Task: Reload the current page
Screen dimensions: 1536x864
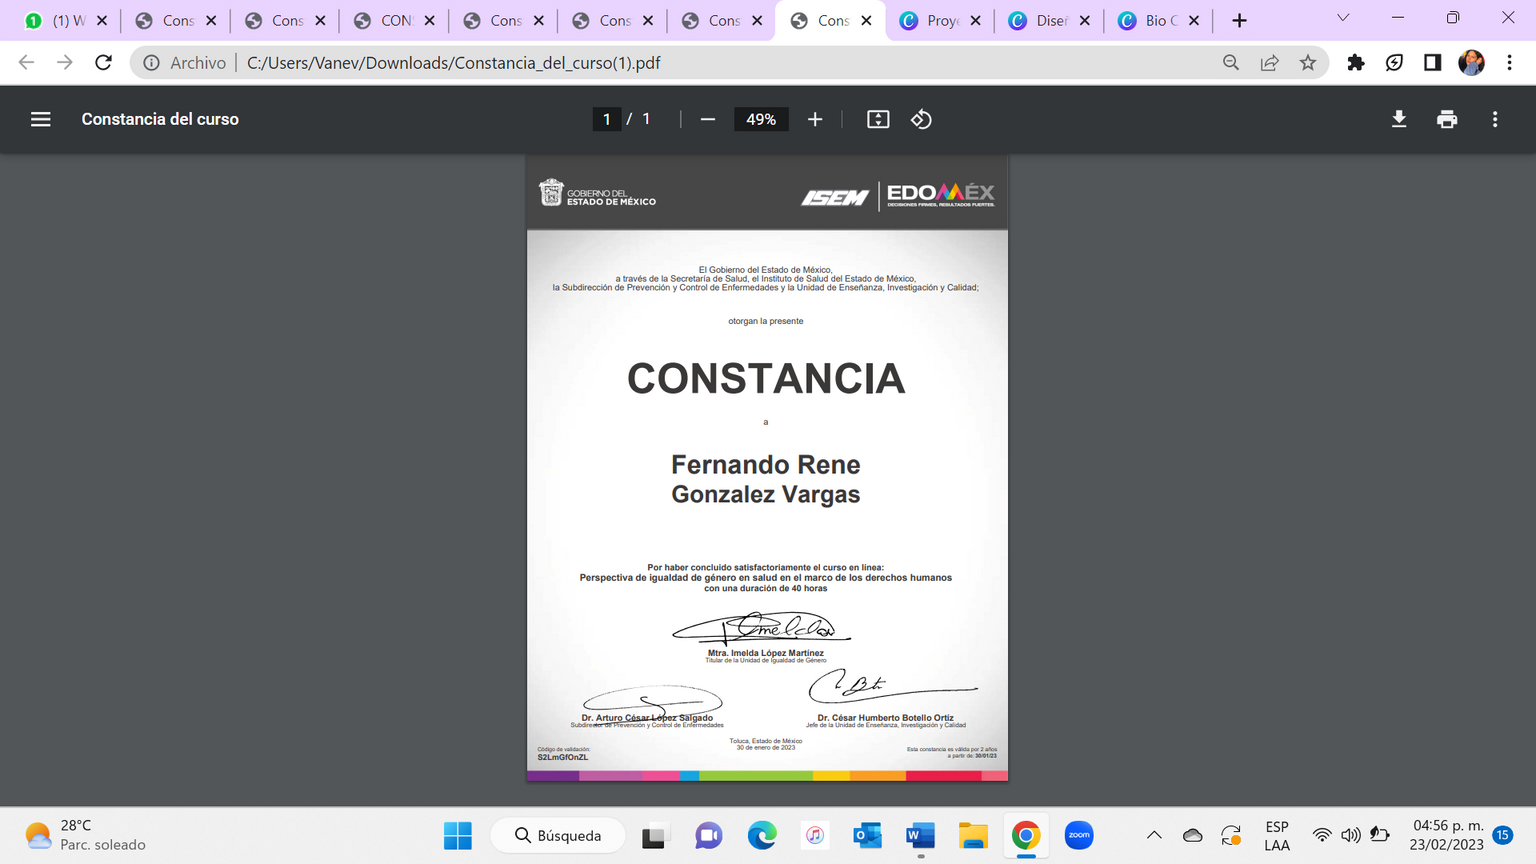Action: pyautogui.click(x=103, y=63)
